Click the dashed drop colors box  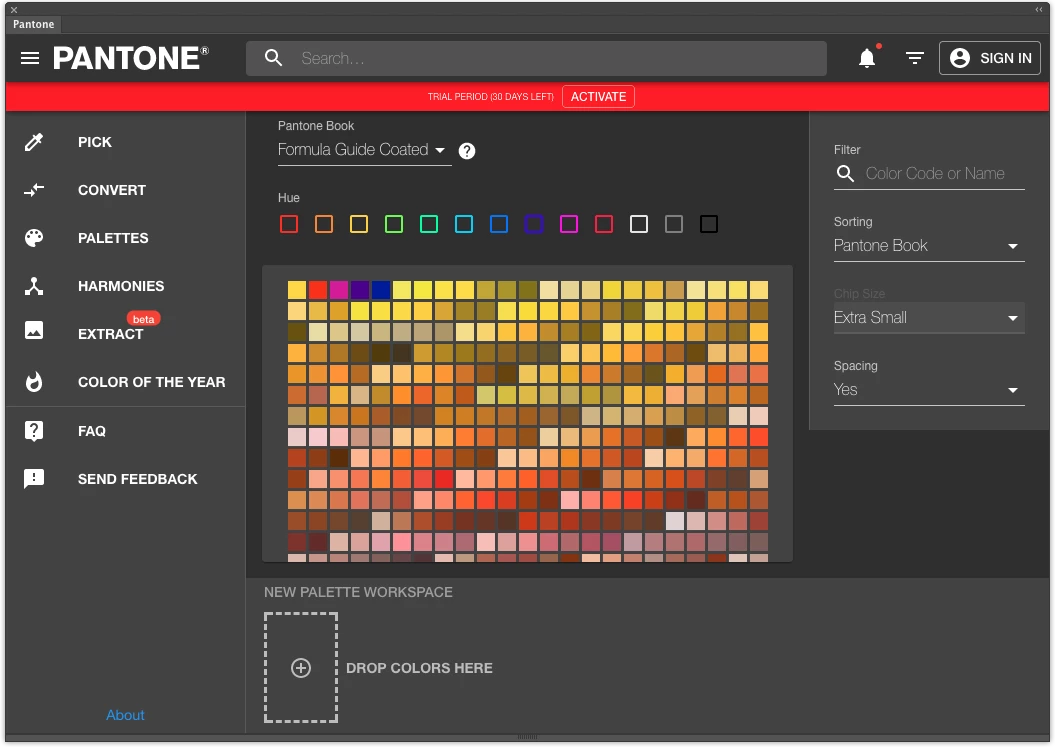(x=301, y=668)
